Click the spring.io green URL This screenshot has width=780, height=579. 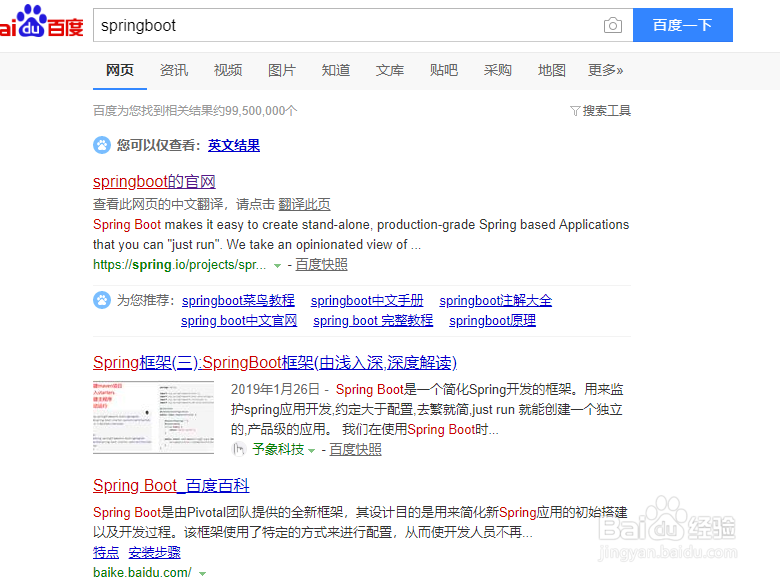click(x=180, y=265)
